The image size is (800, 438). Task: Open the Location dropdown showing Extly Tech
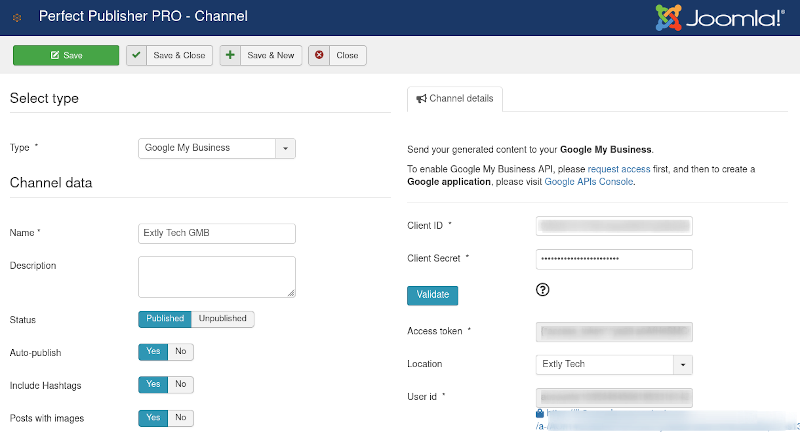pos(614,364)
